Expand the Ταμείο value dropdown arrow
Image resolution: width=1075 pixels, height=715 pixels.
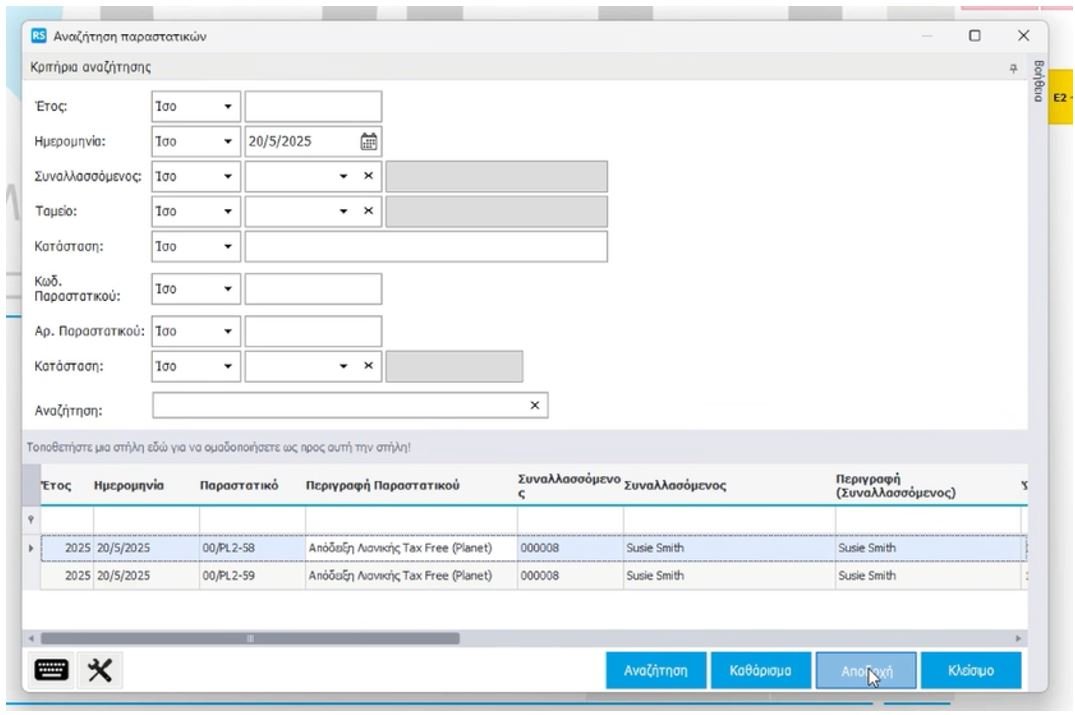343,210
